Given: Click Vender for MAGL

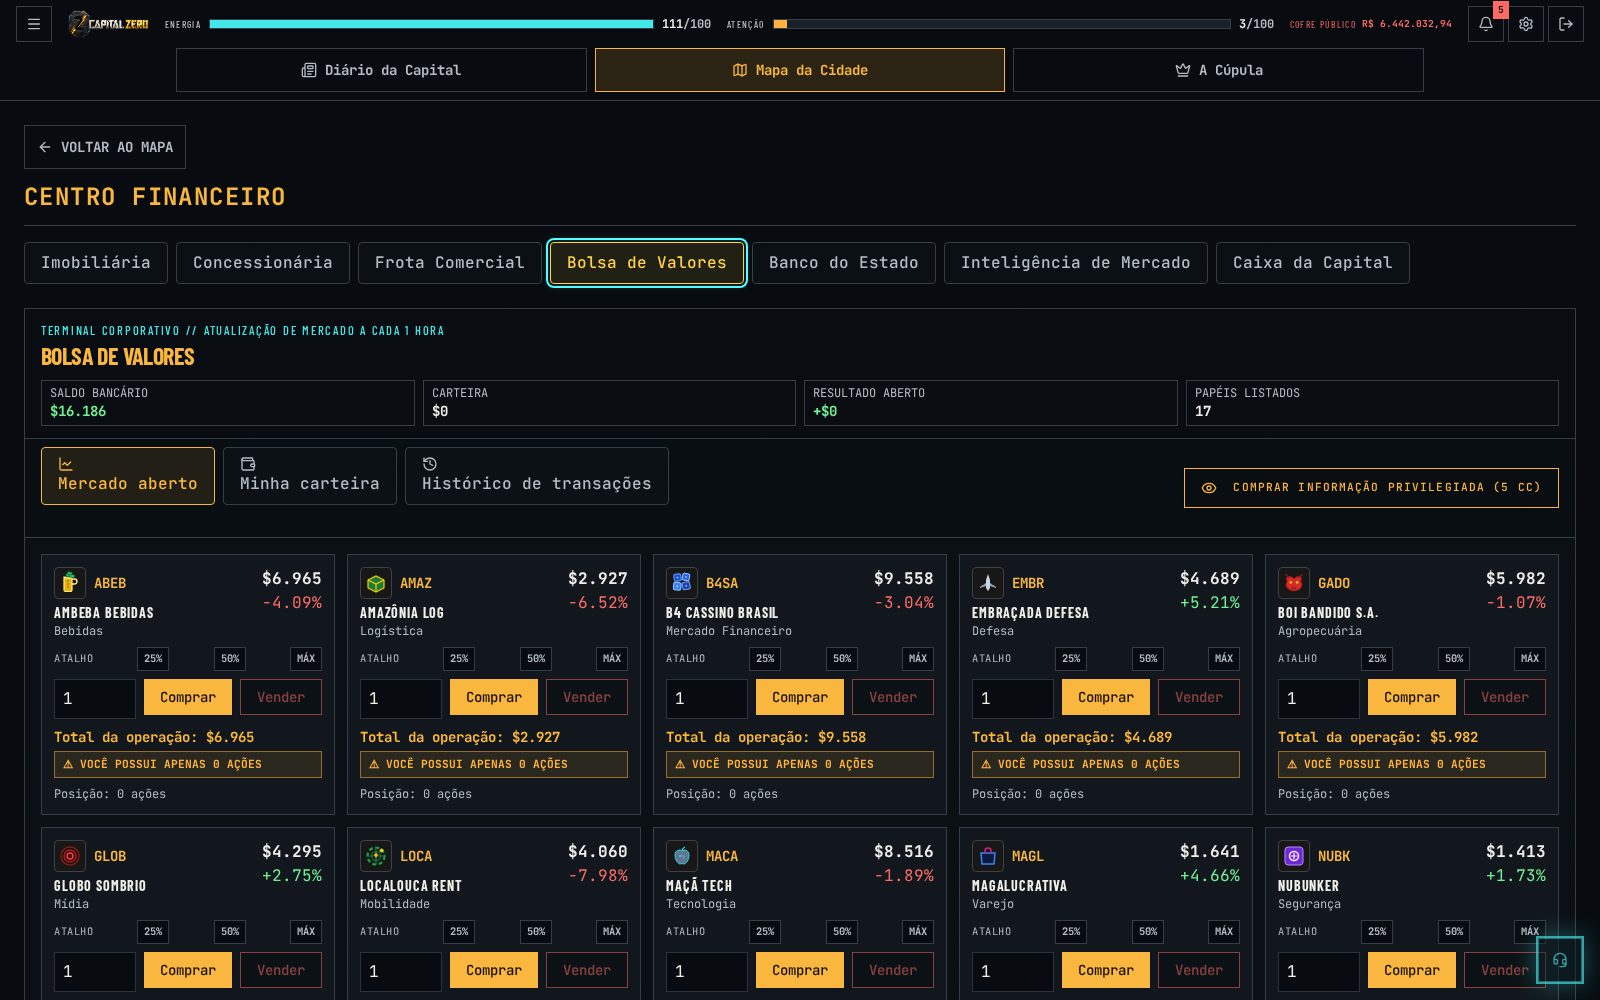Looking at the screenshot, I should [x=1199, y=970].
